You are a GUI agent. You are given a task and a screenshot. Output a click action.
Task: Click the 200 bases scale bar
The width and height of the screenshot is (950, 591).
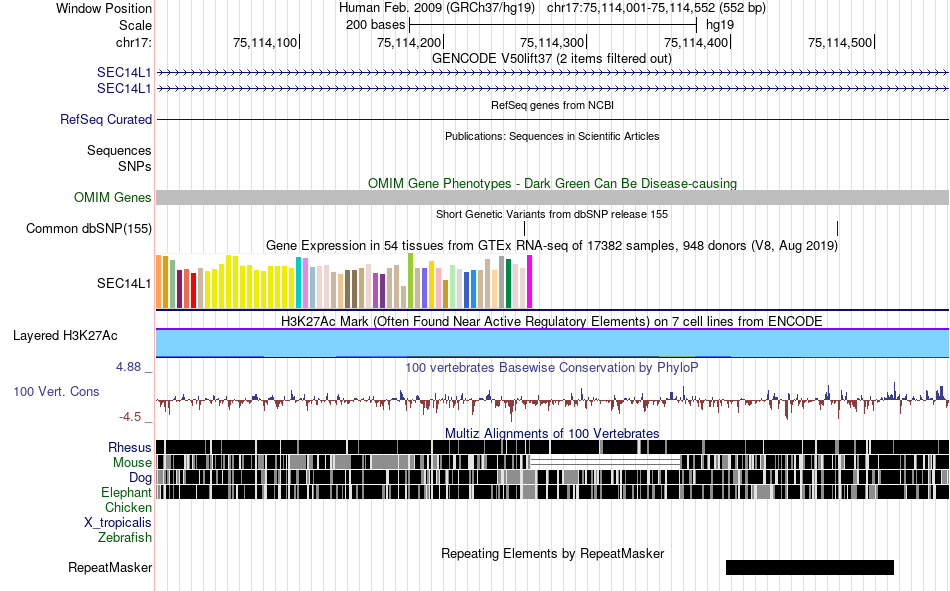click(x=553, y=25)
